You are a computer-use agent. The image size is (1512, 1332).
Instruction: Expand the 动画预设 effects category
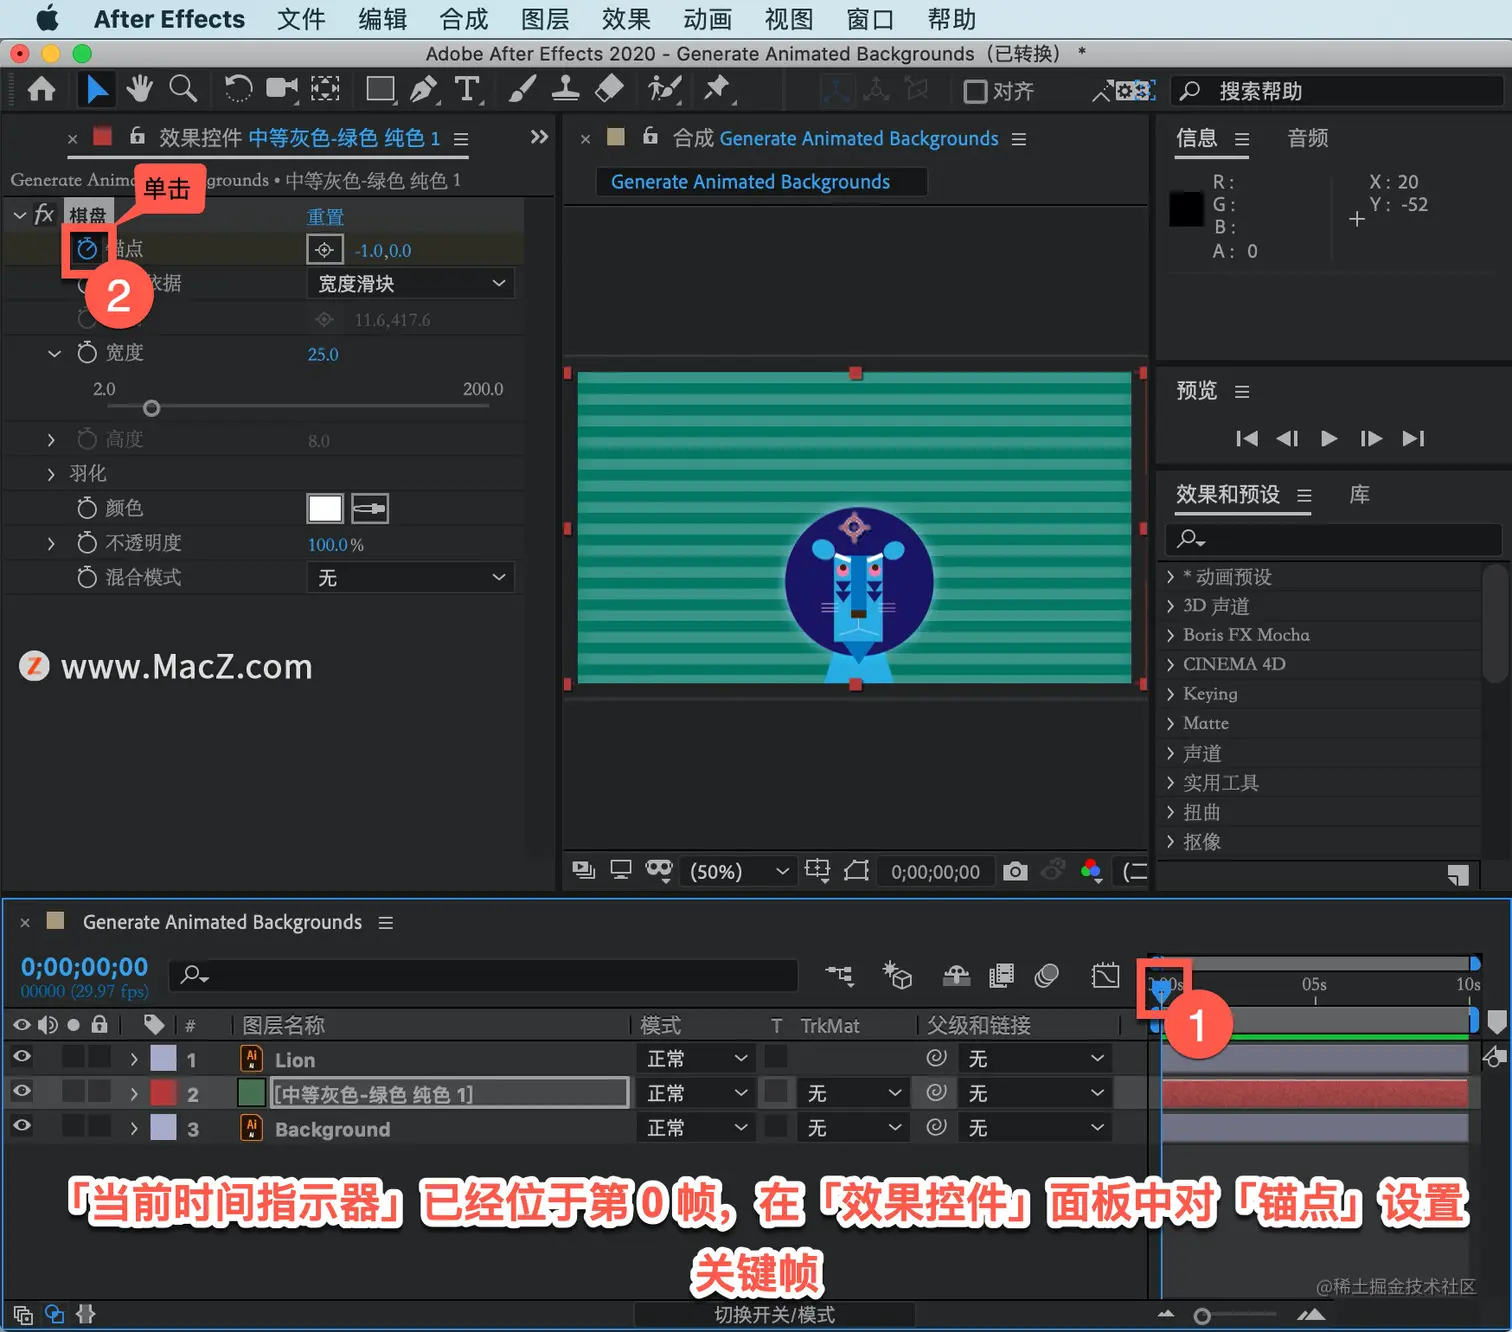click(x=1170, y=577)
